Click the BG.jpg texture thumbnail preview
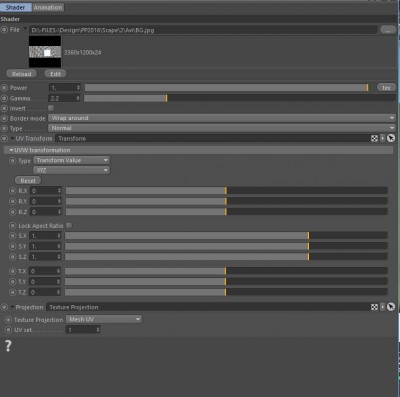400x397 pixels. pyautogui.click(x=45, y=52)
